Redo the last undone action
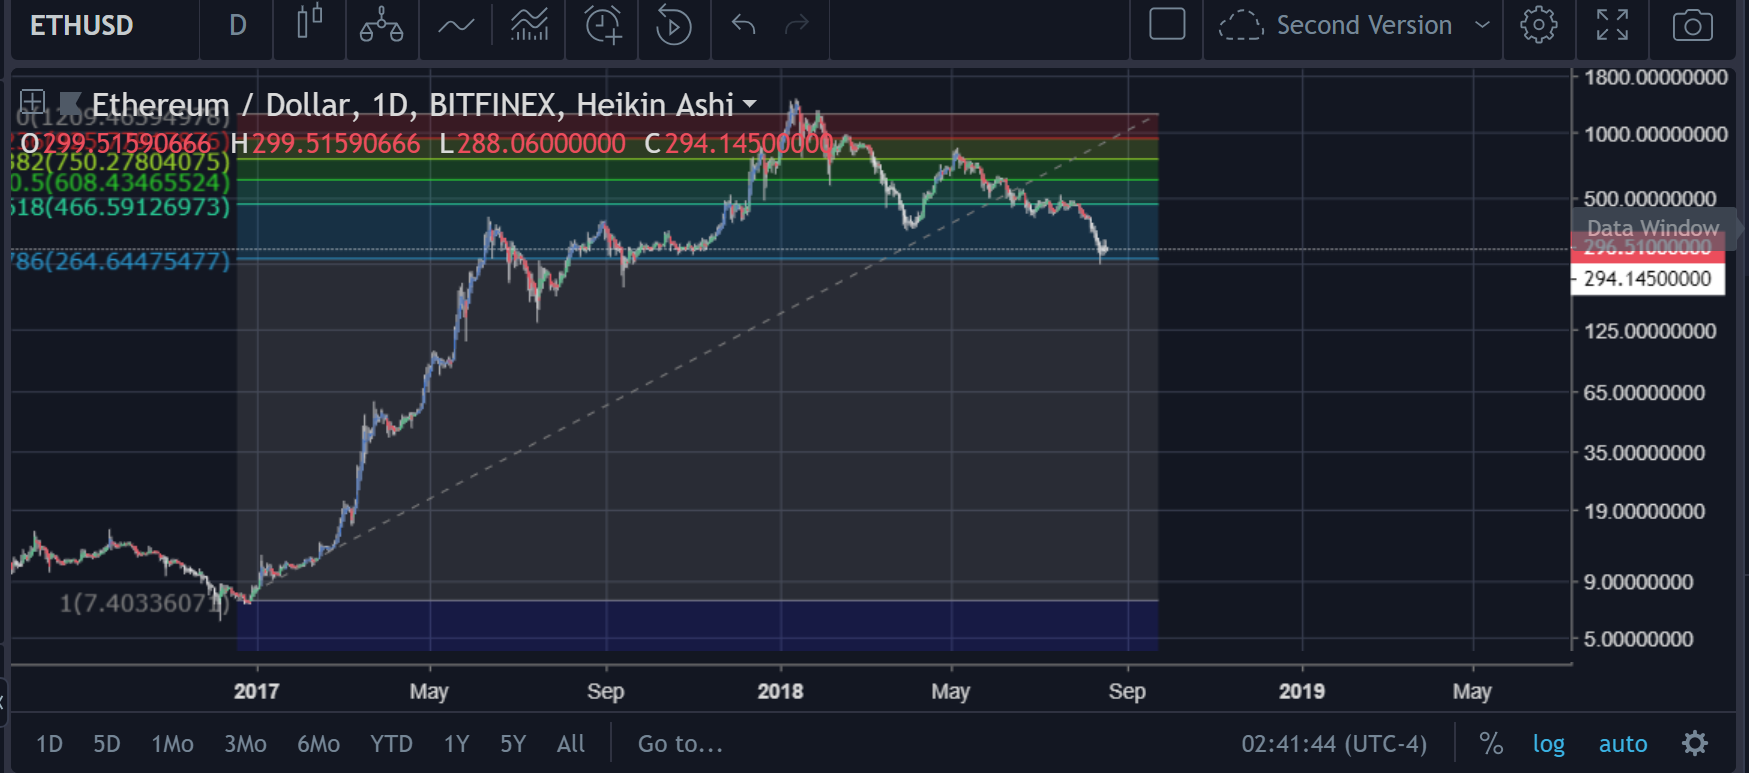1749x773 pixels. point(797,24)
